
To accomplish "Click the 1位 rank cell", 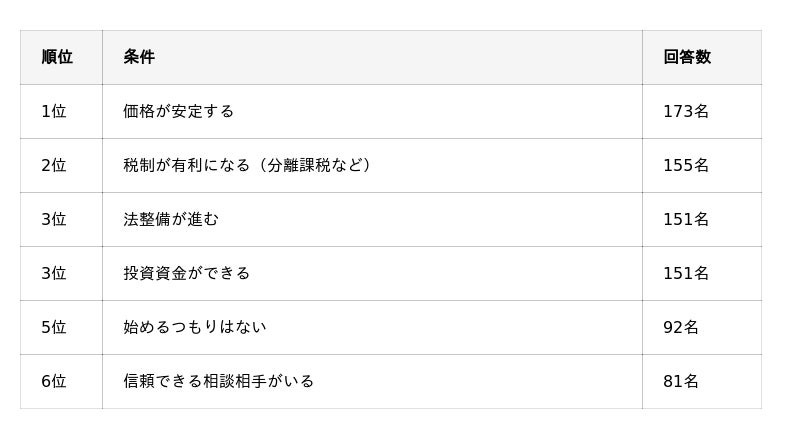I will click(x=54, y=111).
